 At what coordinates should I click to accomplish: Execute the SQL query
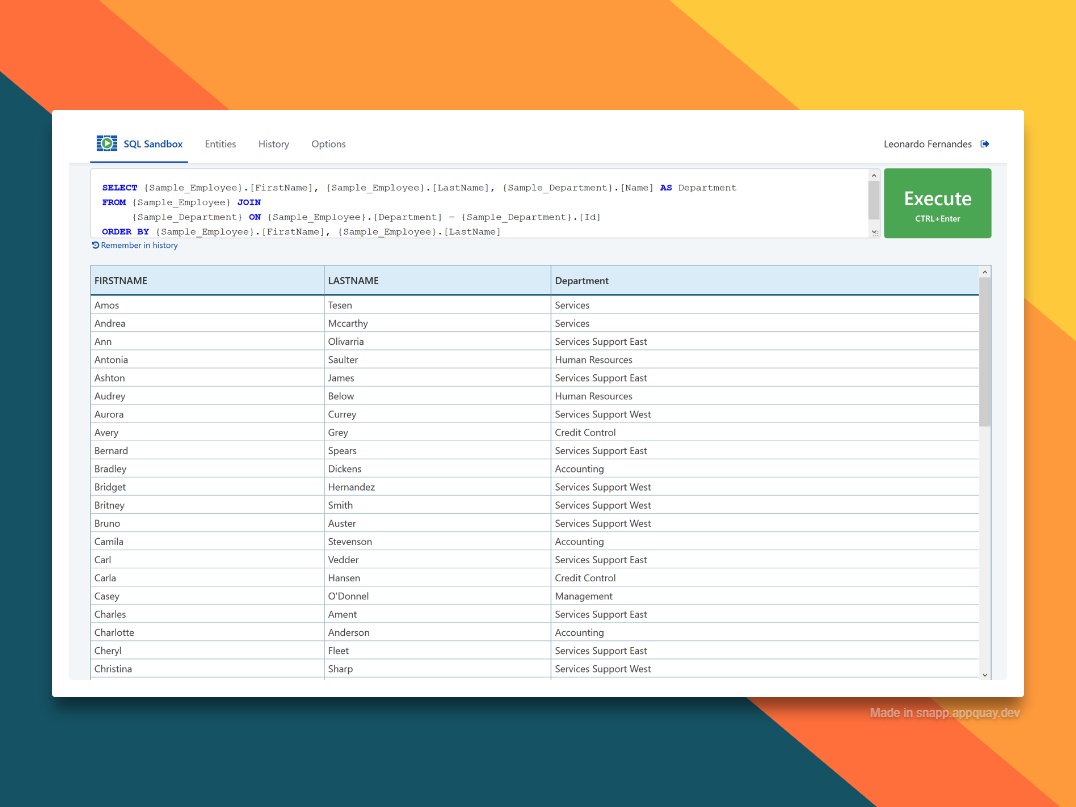[937, 202]
